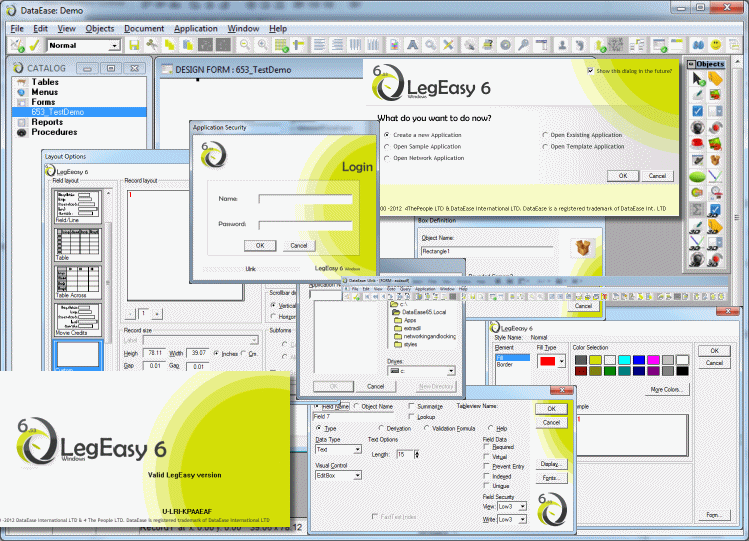749x541 pixels.
Task: Open the Window menu
Action: [243, 29]
